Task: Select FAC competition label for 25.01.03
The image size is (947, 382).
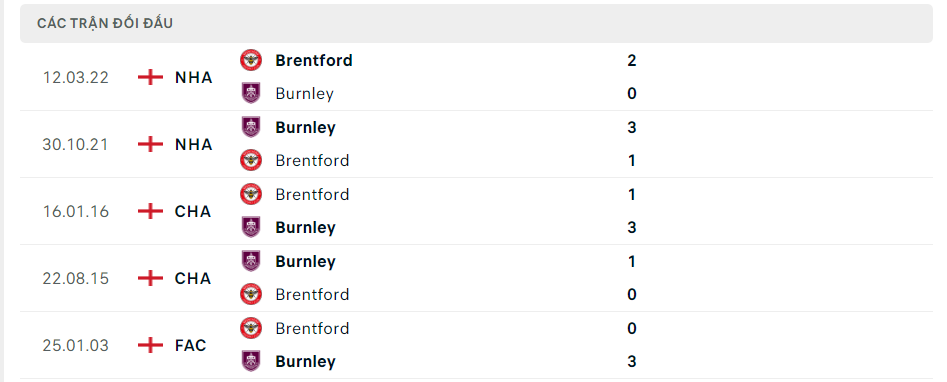Action: [x=191, y=345]
